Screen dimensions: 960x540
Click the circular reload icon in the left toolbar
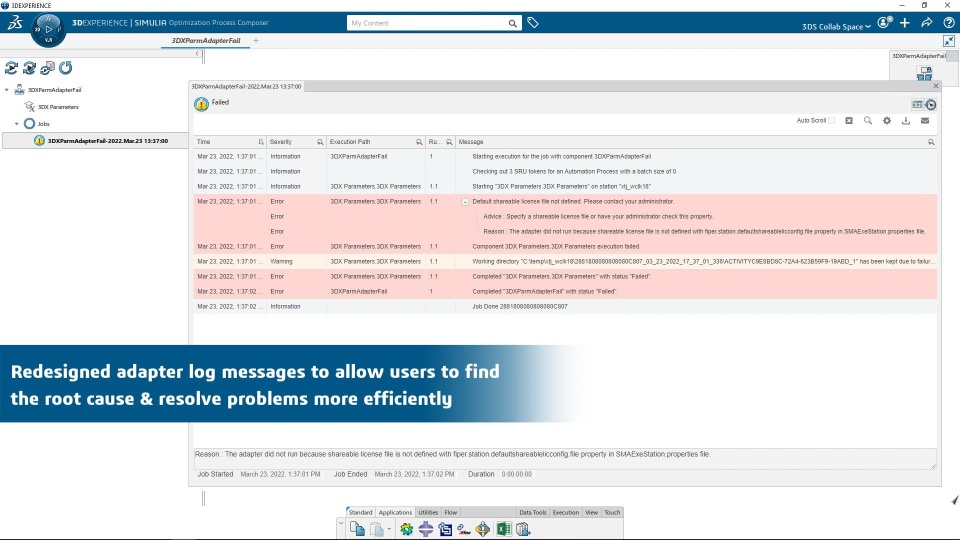(66, 68)
